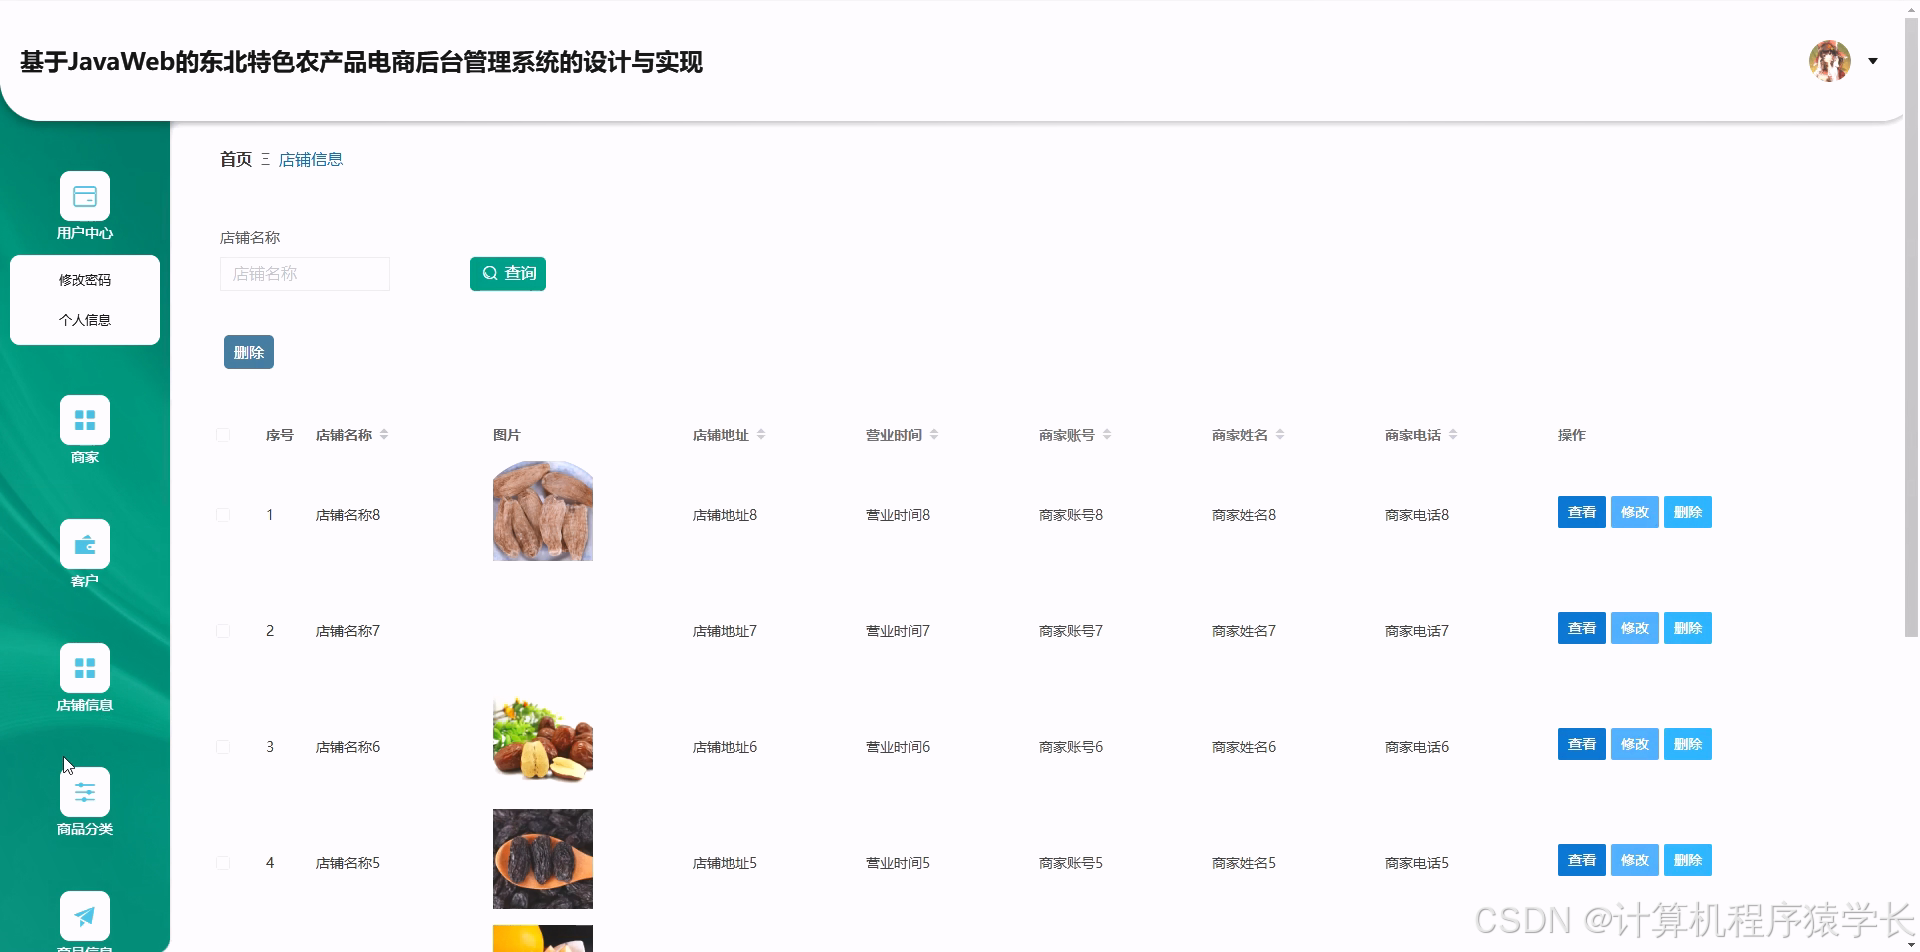Sort by 商家电话 column

(x=1453, y=435)
